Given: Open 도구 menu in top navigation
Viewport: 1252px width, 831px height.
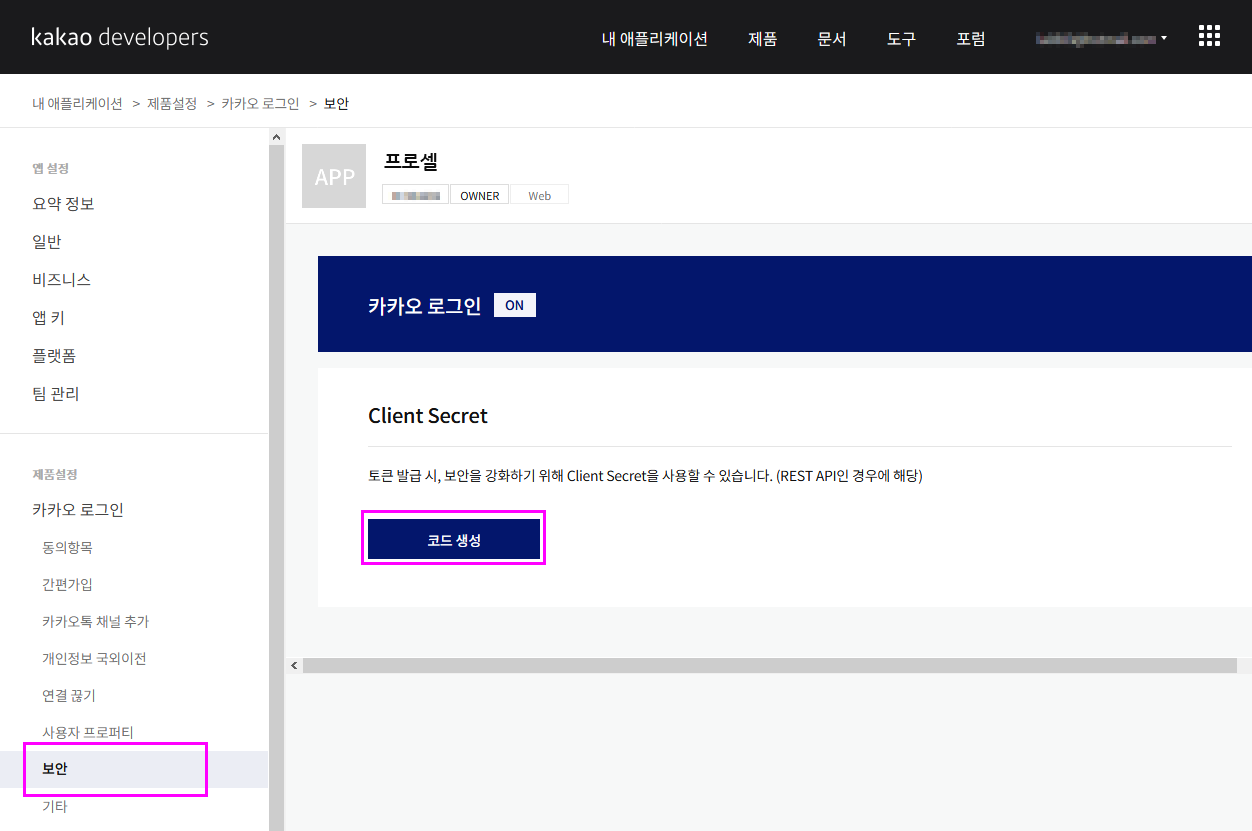Looking at the screenshot, I should tap(901, 39).
